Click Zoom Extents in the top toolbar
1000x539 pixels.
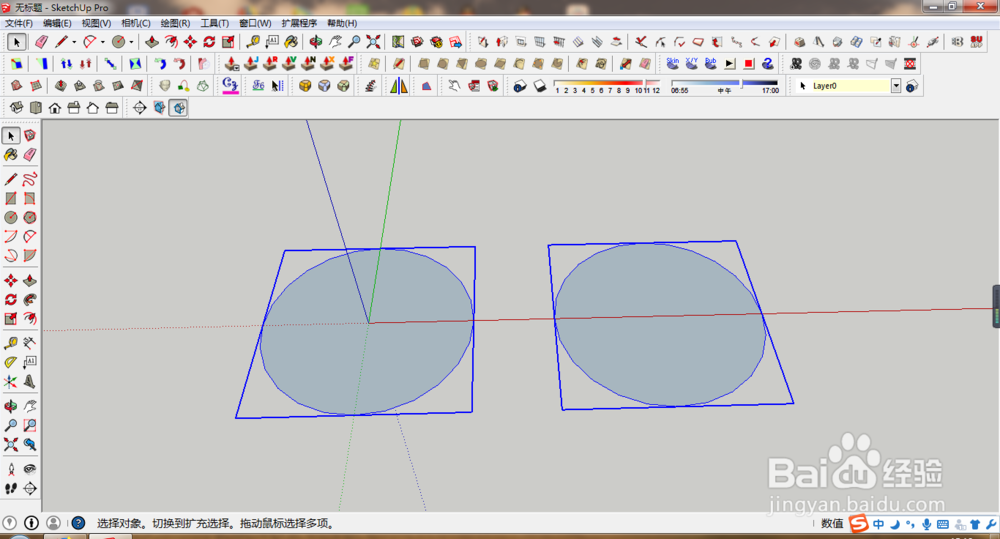(x=373, y=42)
